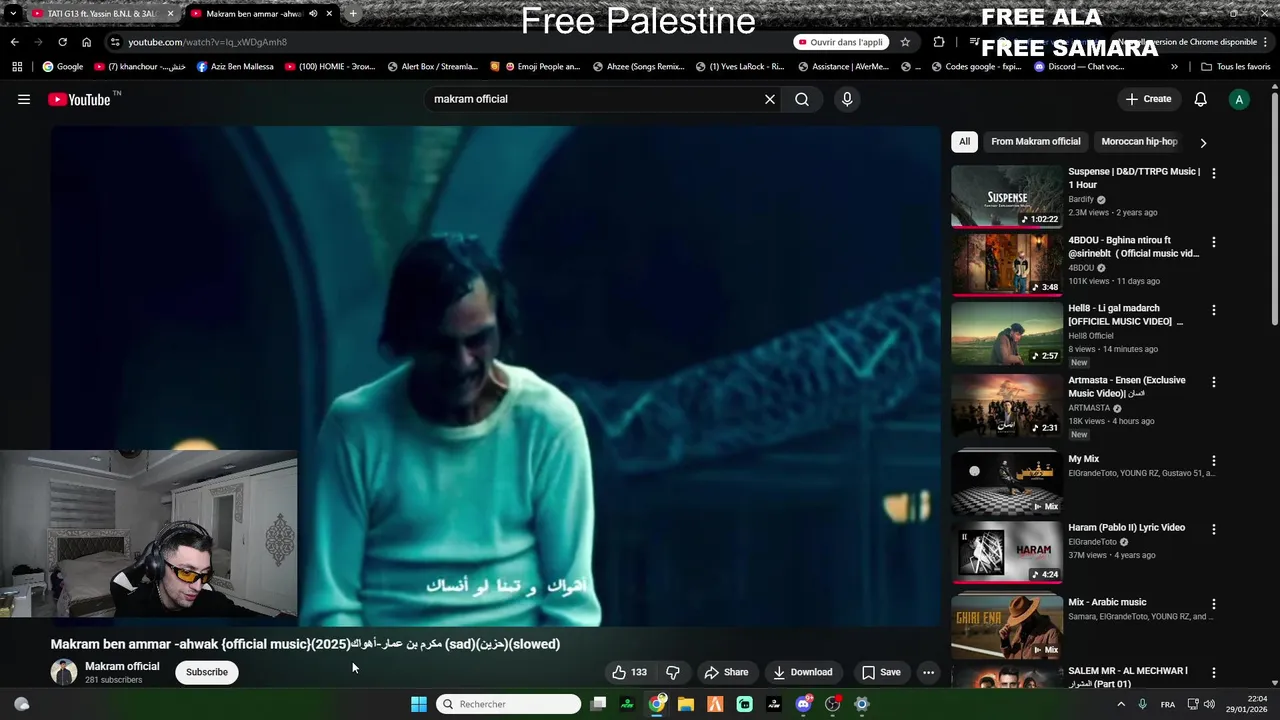
Task: Clear the search box text
Action: (x=770, y=99)
